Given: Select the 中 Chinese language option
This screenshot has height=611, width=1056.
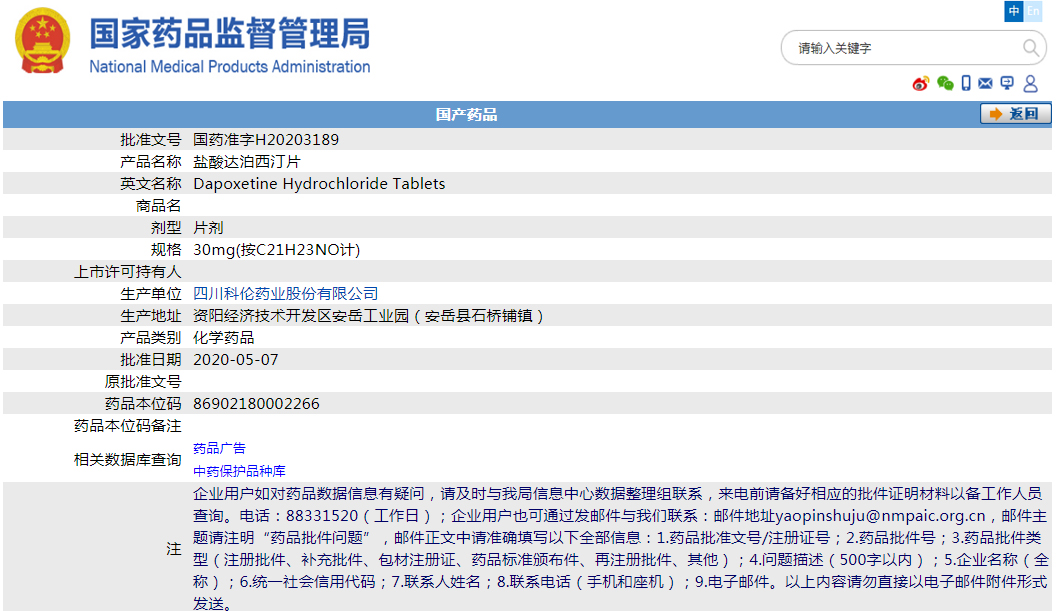Looking at the screenshot, I should 1014,11.
